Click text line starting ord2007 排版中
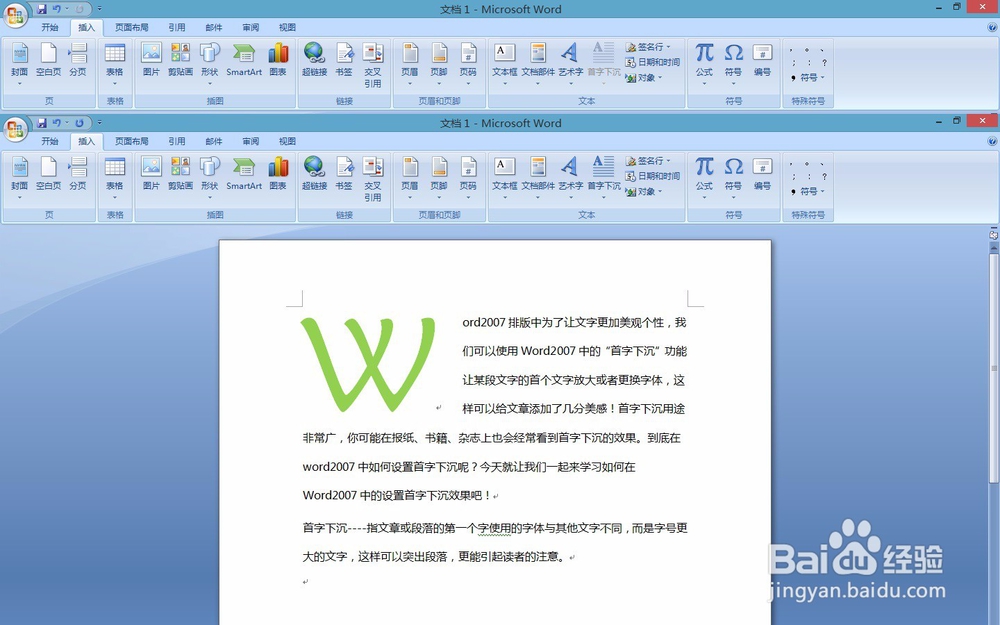Image resolution: width=1000 pixels, height=625 pixels. [x=574, y=323]
